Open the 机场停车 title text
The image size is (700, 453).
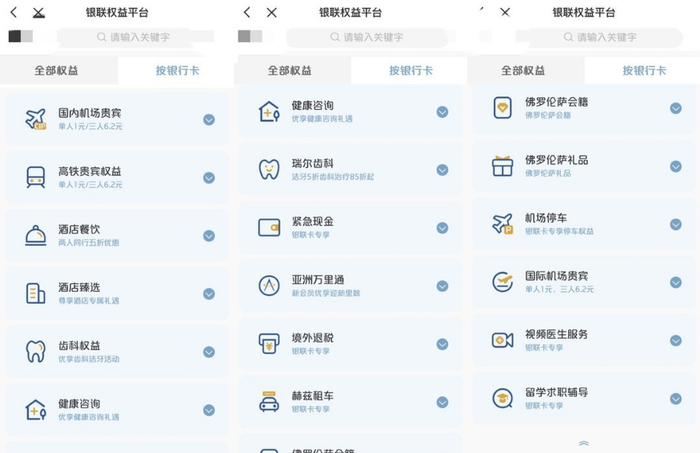point(546,218)
